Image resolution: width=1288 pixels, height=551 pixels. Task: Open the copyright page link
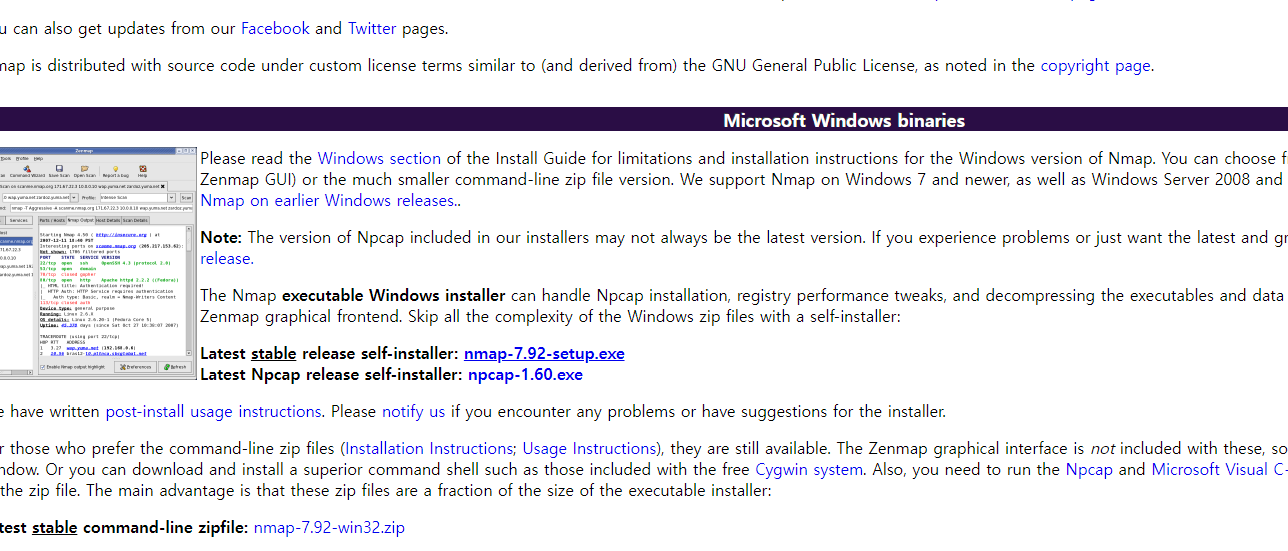pos(1095,66)
